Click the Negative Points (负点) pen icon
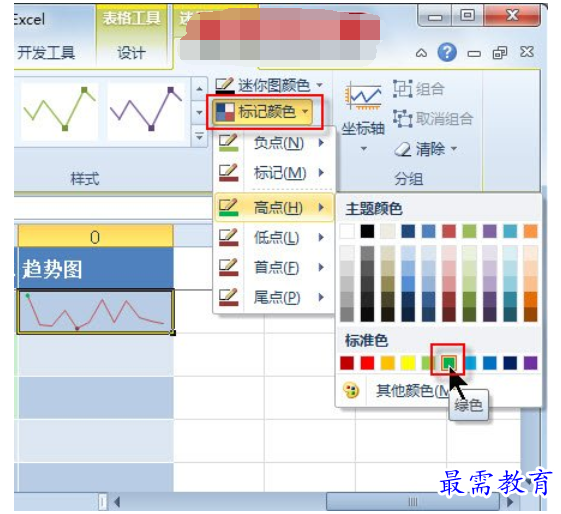561x514 pixels. (229, 142)
